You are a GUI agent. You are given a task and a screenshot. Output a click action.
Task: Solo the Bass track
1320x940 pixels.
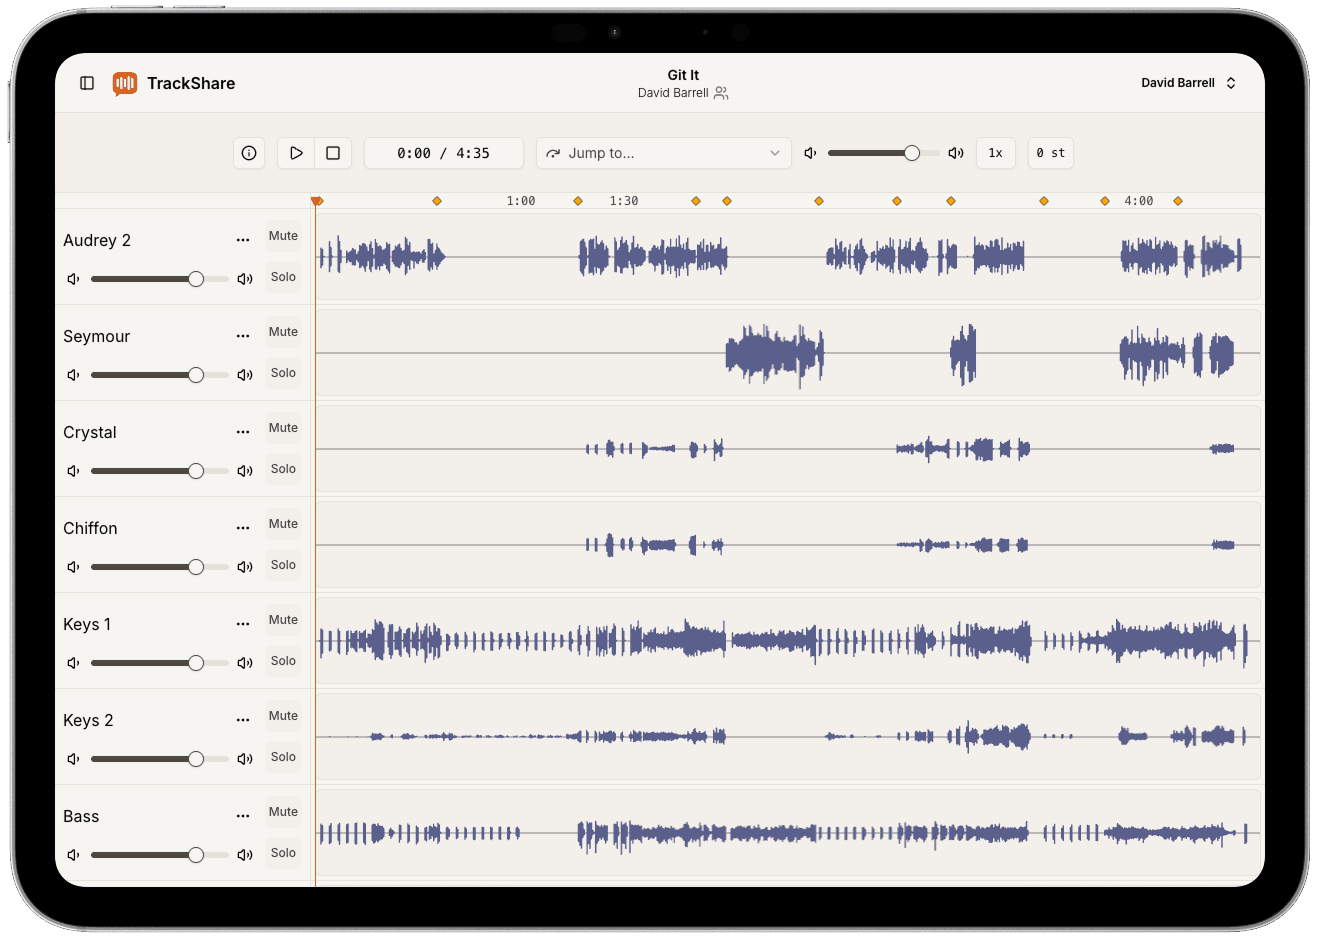point(283,853)
